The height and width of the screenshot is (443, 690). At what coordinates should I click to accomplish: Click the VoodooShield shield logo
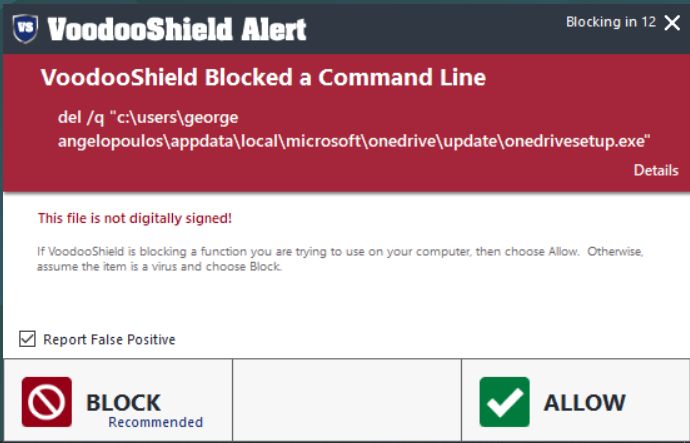pyautogui.click(x=28, y=28)
